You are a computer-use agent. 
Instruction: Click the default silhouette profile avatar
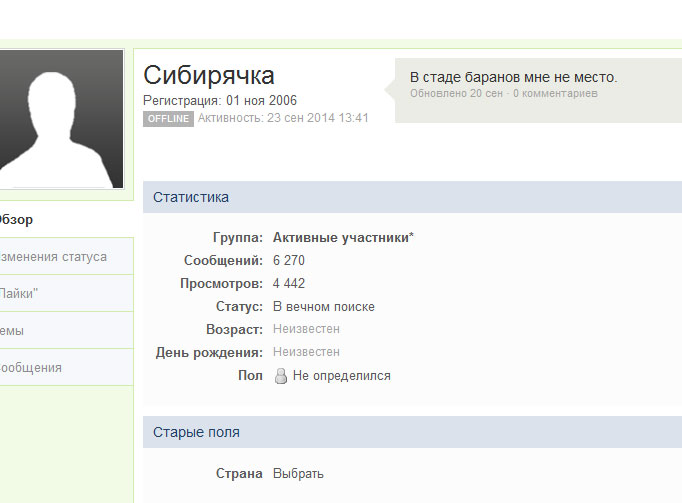point(61,119)
